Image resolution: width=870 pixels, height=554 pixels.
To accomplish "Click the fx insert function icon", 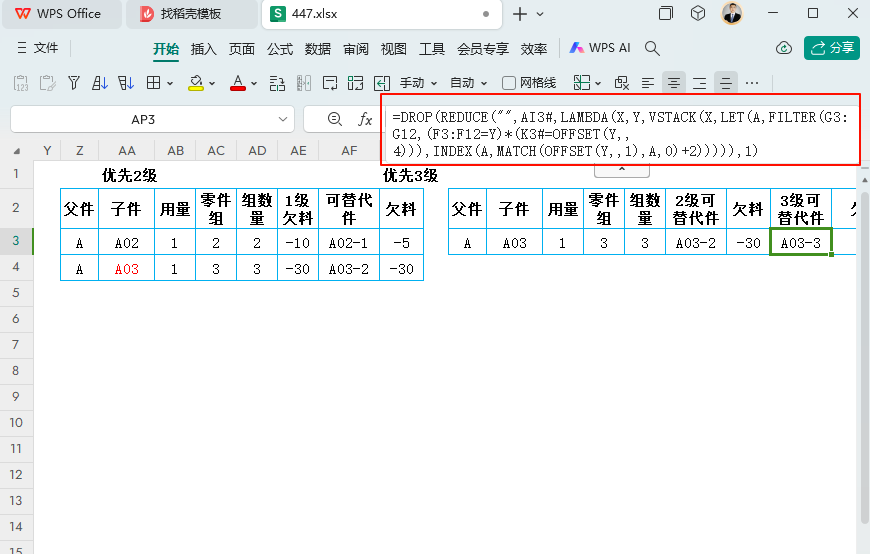I will click(365, 119).
